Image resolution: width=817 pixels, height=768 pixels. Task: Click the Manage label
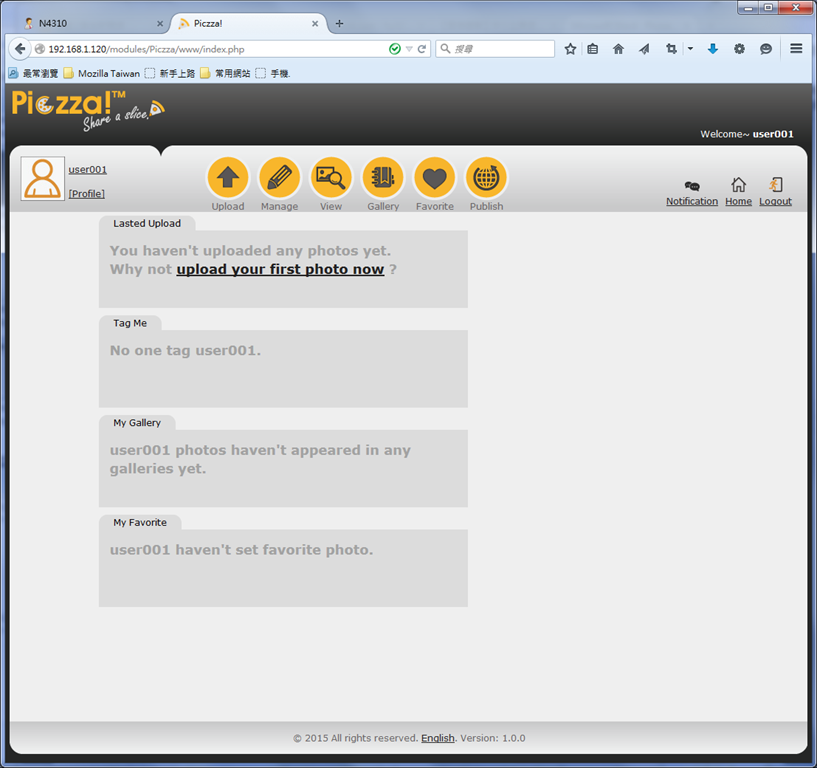tap(279, 206)
